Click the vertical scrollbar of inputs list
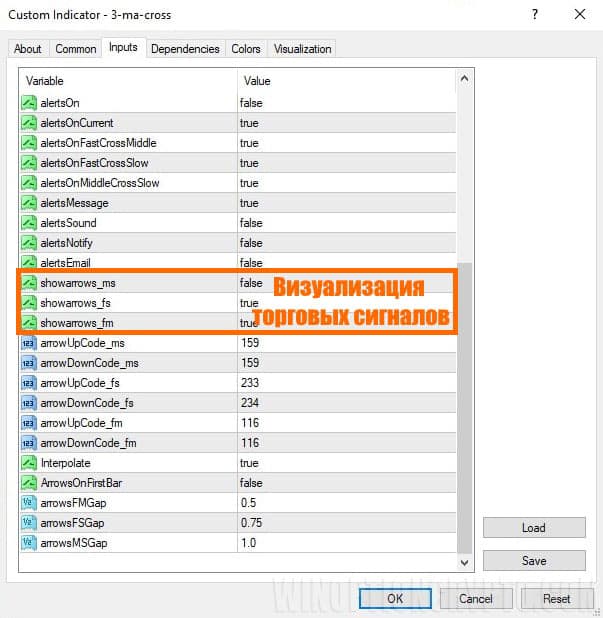The width and height of the screenshot is (603, 618). tap(464, 400)
